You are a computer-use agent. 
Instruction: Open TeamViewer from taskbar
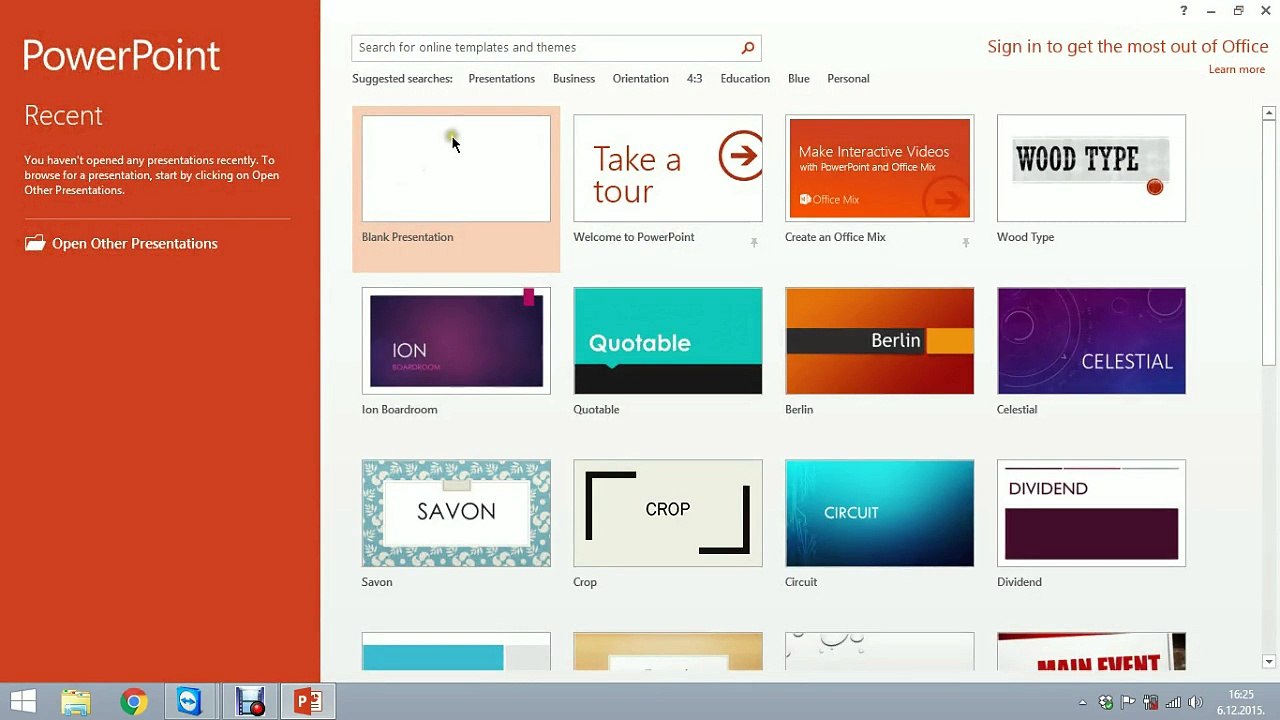[190, 702]
